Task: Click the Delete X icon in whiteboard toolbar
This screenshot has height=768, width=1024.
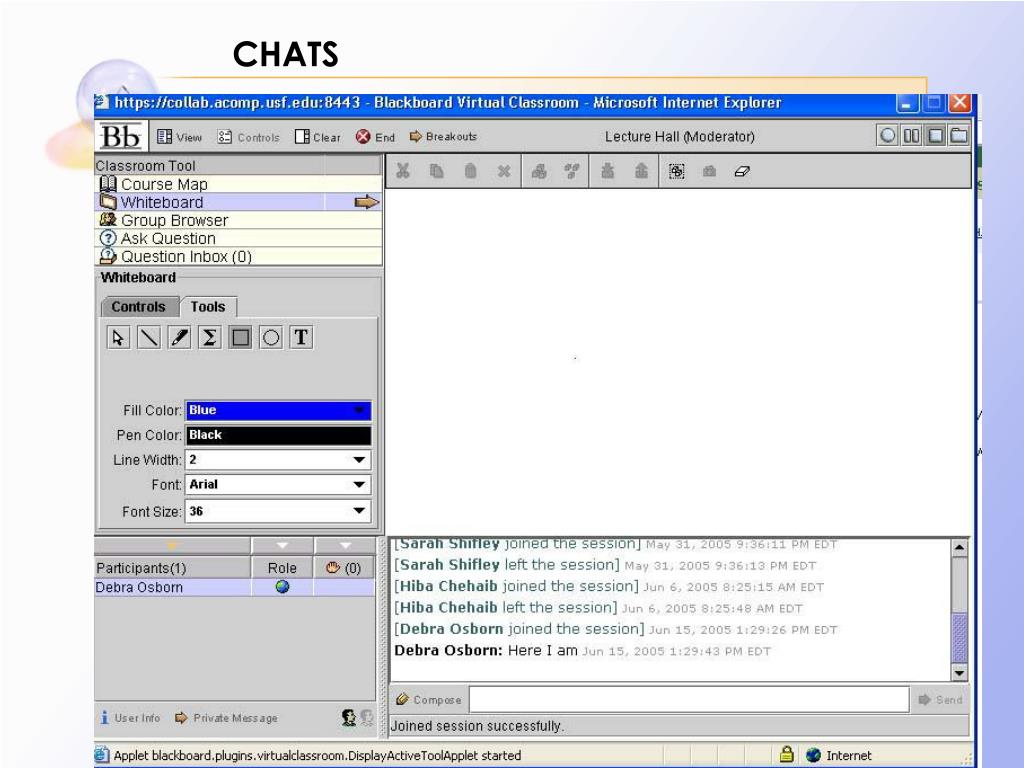Action: [x=504, y=171]
